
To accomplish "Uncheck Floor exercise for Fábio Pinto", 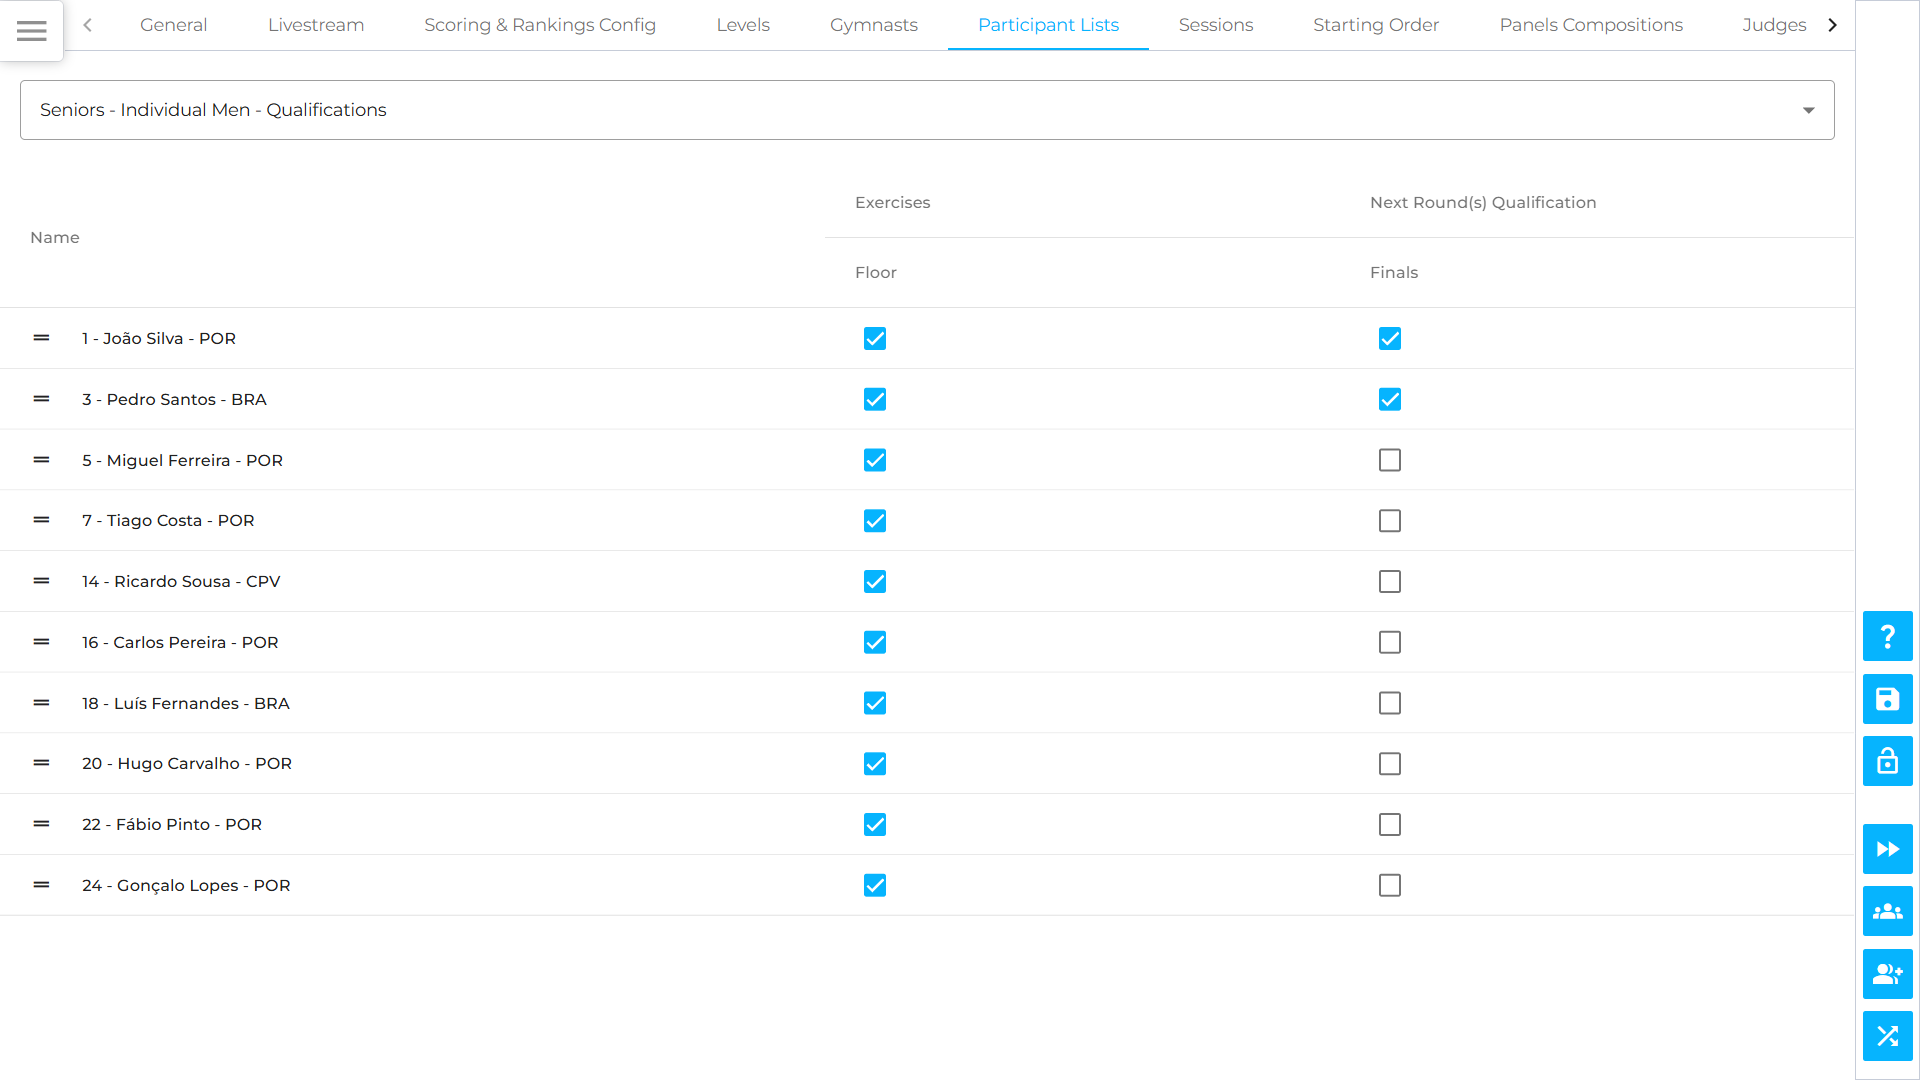I will click(875, 825).
